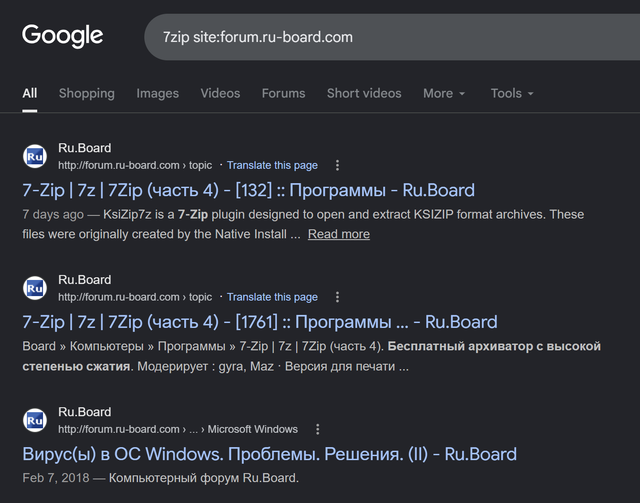
Task: Click the forum.ru-board.com › Microsoft Windows breadcrumb
Action: [x=178, y=429]
